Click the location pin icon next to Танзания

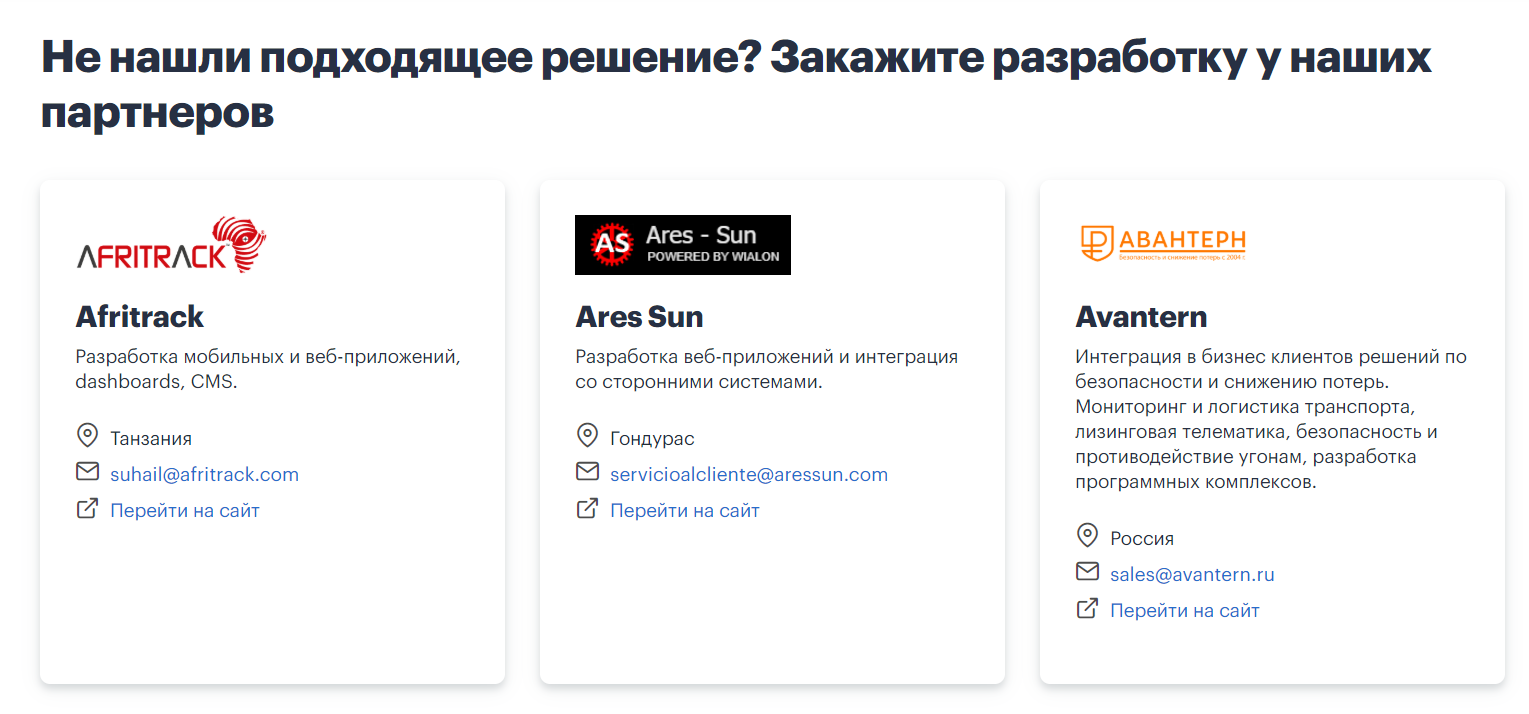click(87, 436)
